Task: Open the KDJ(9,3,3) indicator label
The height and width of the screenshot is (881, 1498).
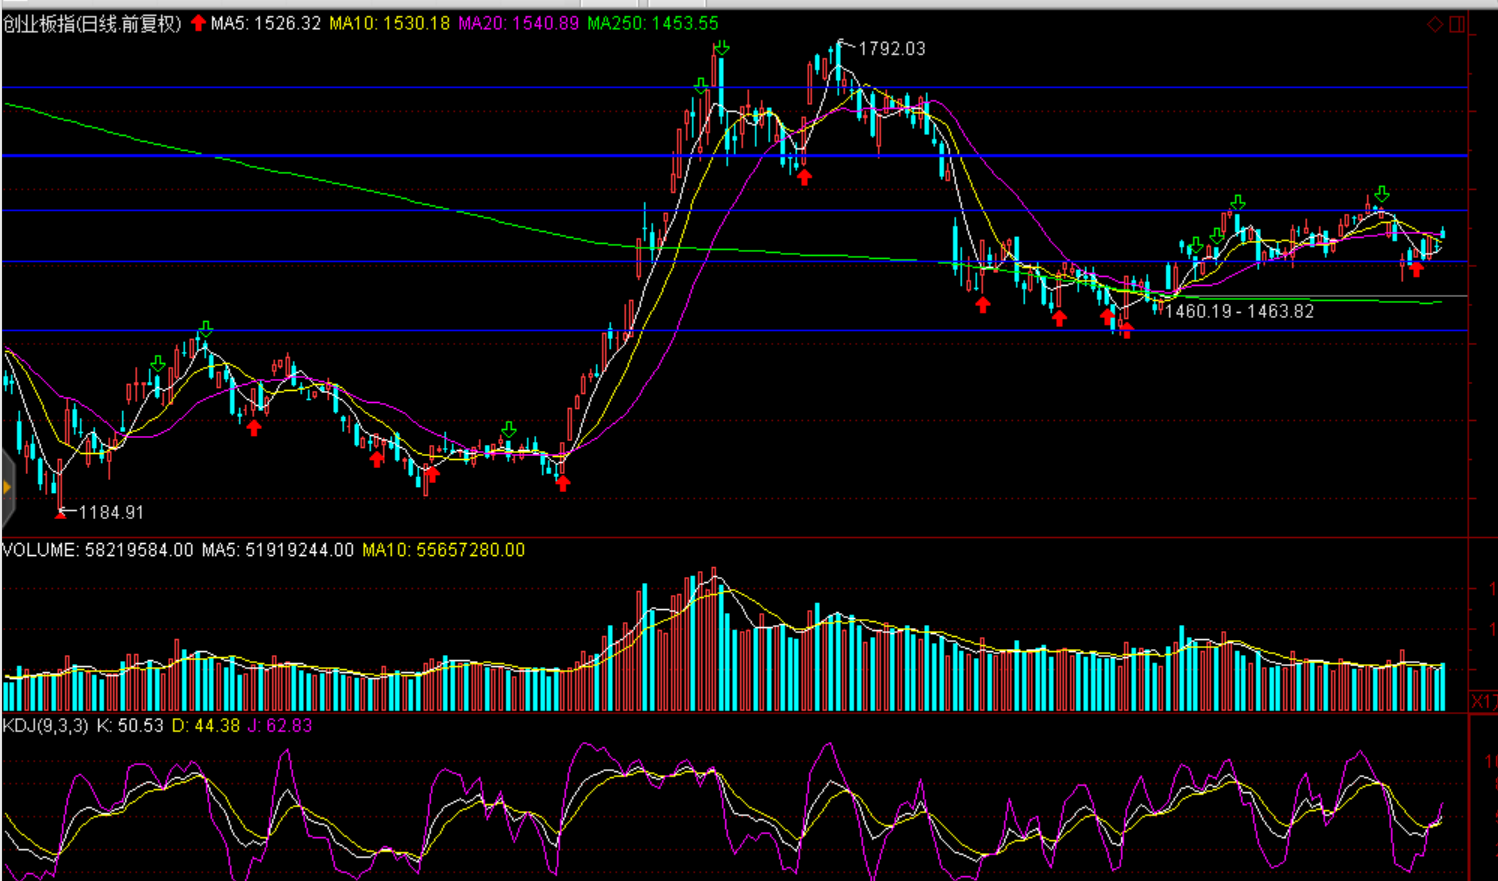Action: click(x=46, y=725)
